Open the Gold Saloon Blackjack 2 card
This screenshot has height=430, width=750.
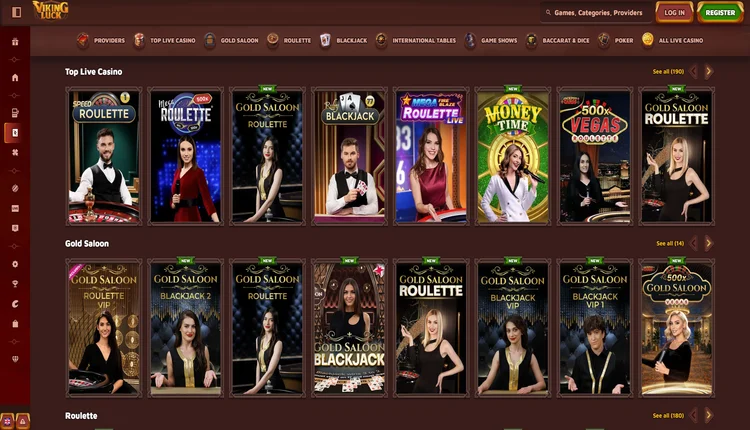pyautogui.click(x=186, y=328)
